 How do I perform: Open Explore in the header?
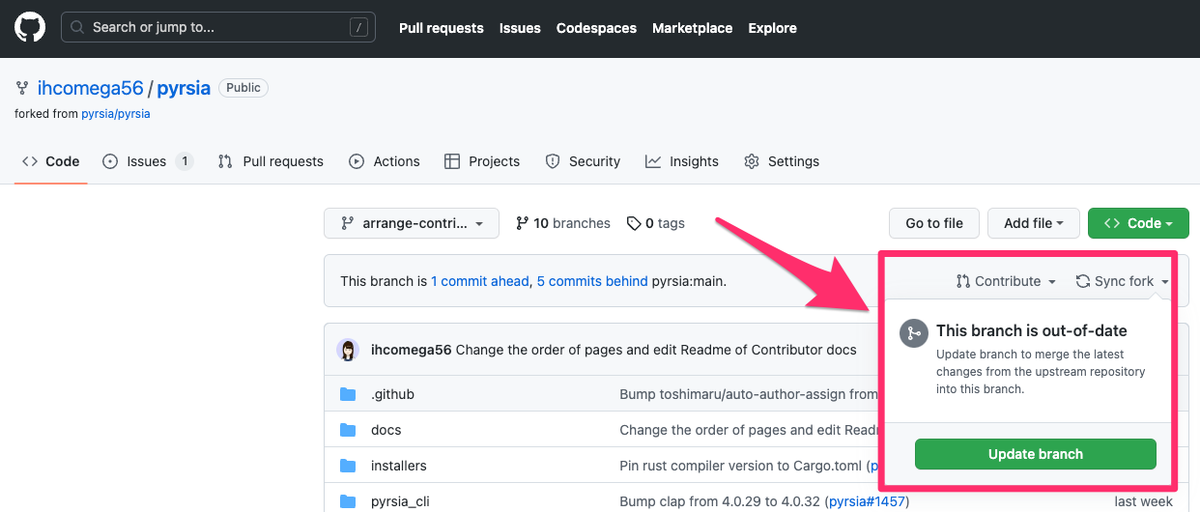point(772,28)
